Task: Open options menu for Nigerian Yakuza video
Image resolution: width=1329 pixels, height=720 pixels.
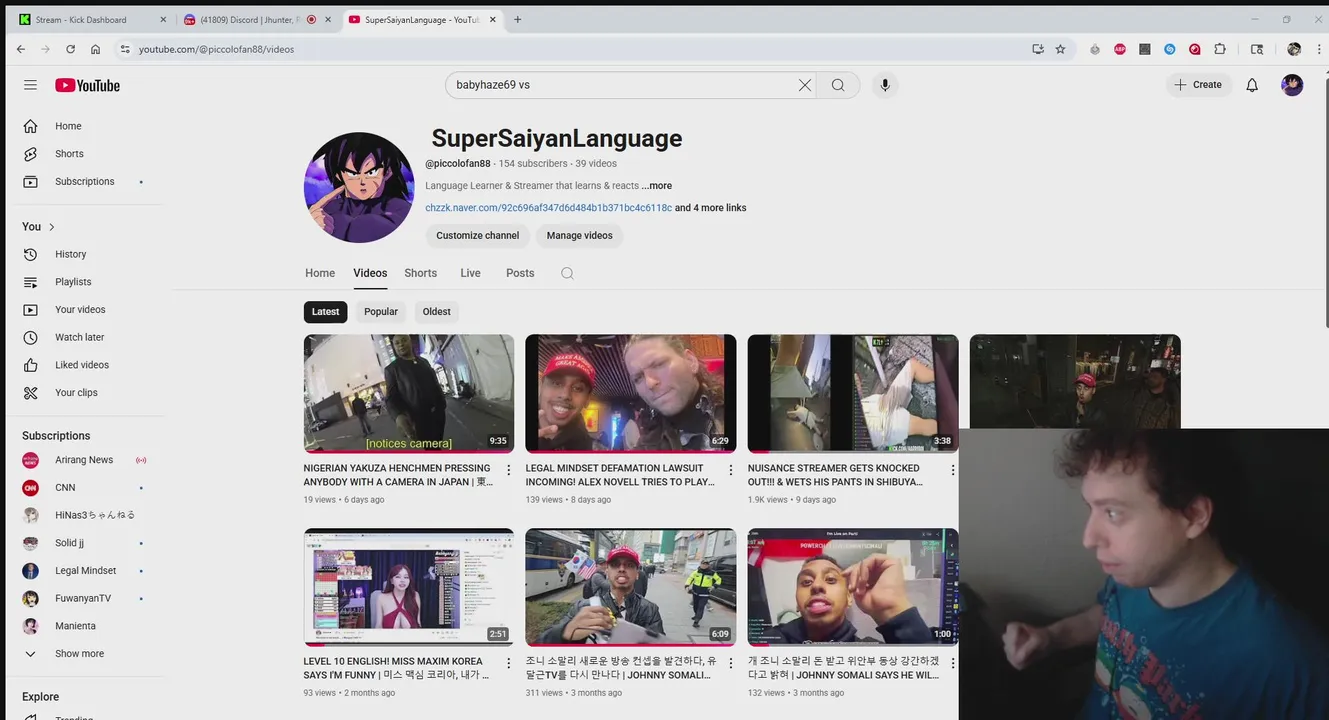Action: pos(508,470)
